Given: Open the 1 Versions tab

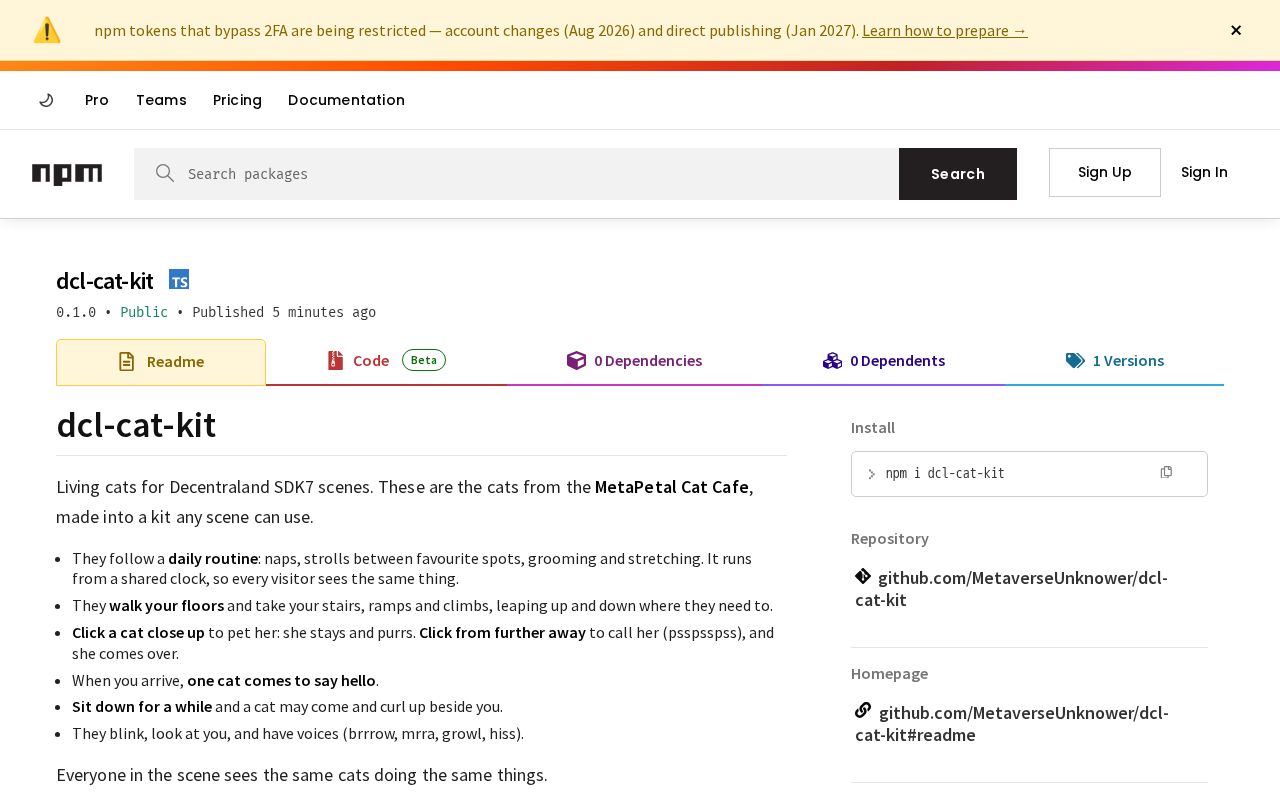Looking at the screenshot, I should click(1115, 361).
